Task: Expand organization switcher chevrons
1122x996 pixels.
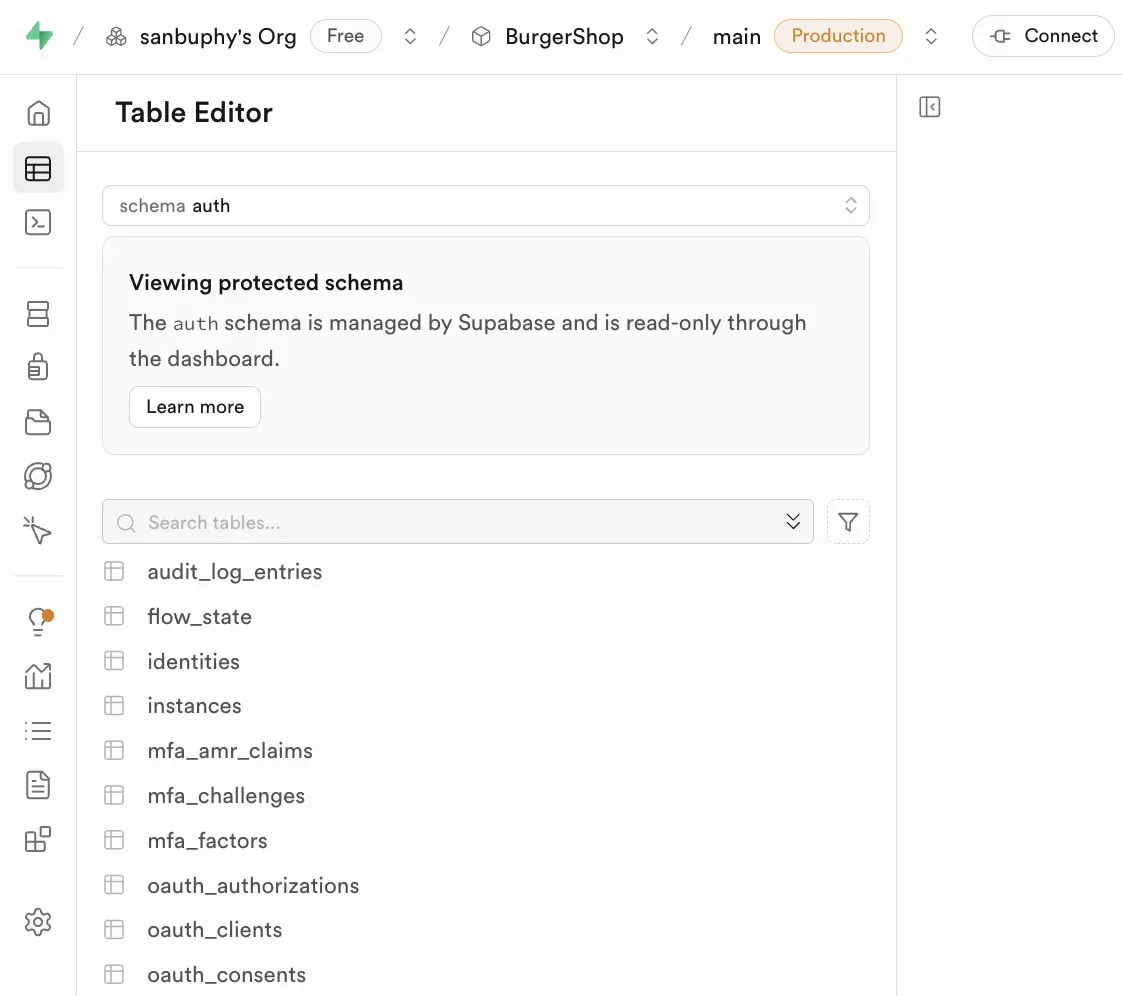Action: pos(410,36)
